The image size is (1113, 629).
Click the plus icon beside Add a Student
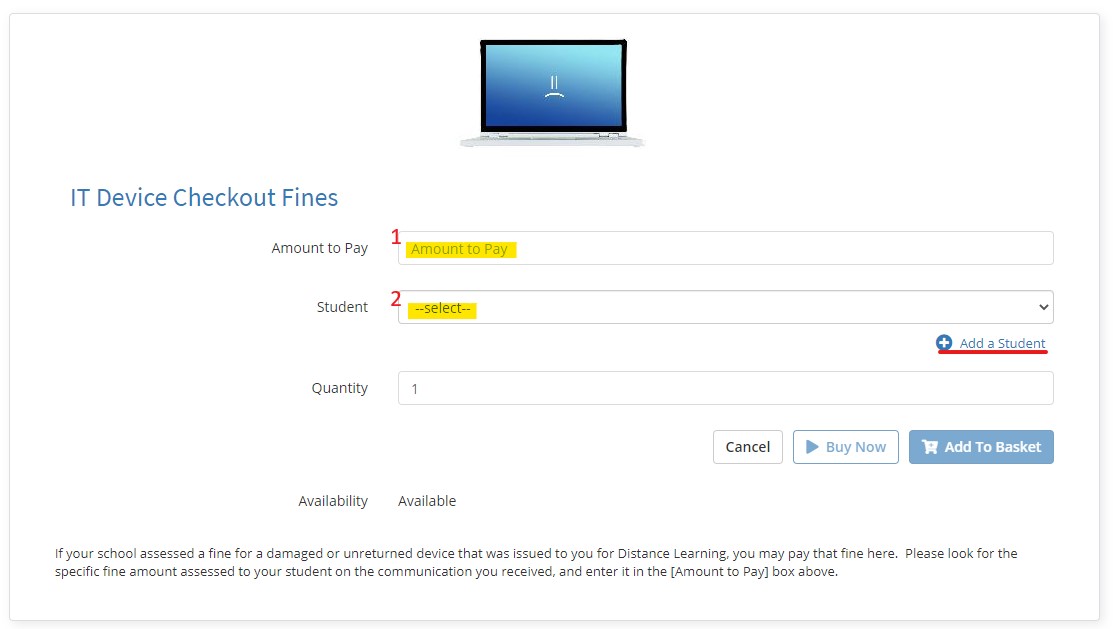coord(944,343)
